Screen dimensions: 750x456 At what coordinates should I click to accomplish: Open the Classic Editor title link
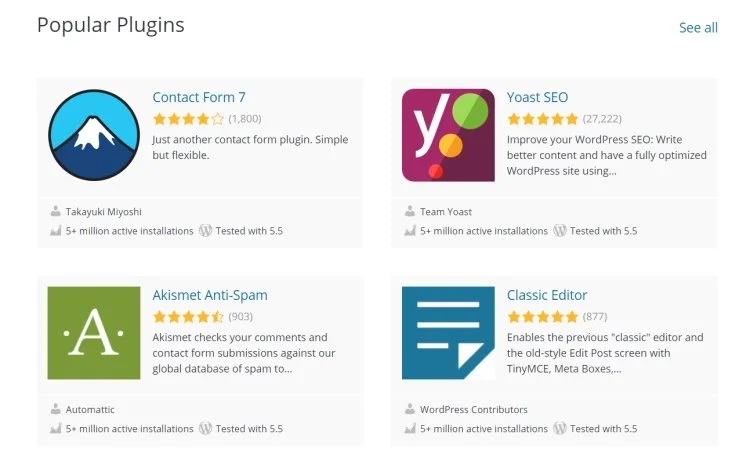(547, 295)
